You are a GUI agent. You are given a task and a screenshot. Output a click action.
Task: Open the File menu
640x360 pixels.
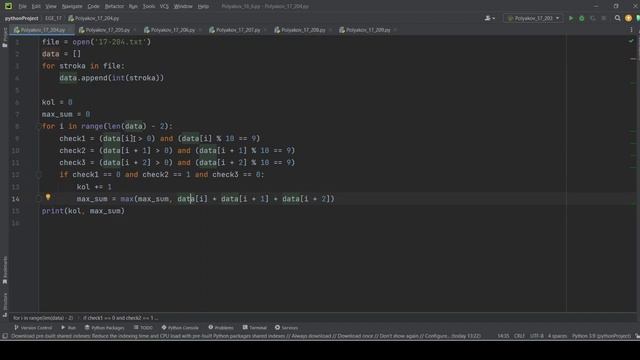(x=22, y=7)
